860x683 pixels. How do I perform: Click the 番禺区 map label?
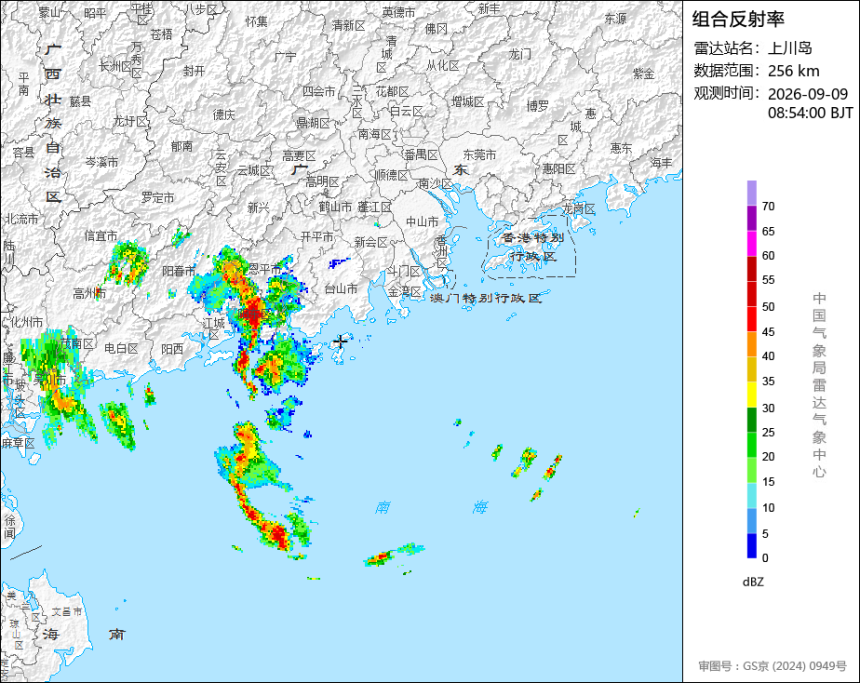(x=422, y=155)
